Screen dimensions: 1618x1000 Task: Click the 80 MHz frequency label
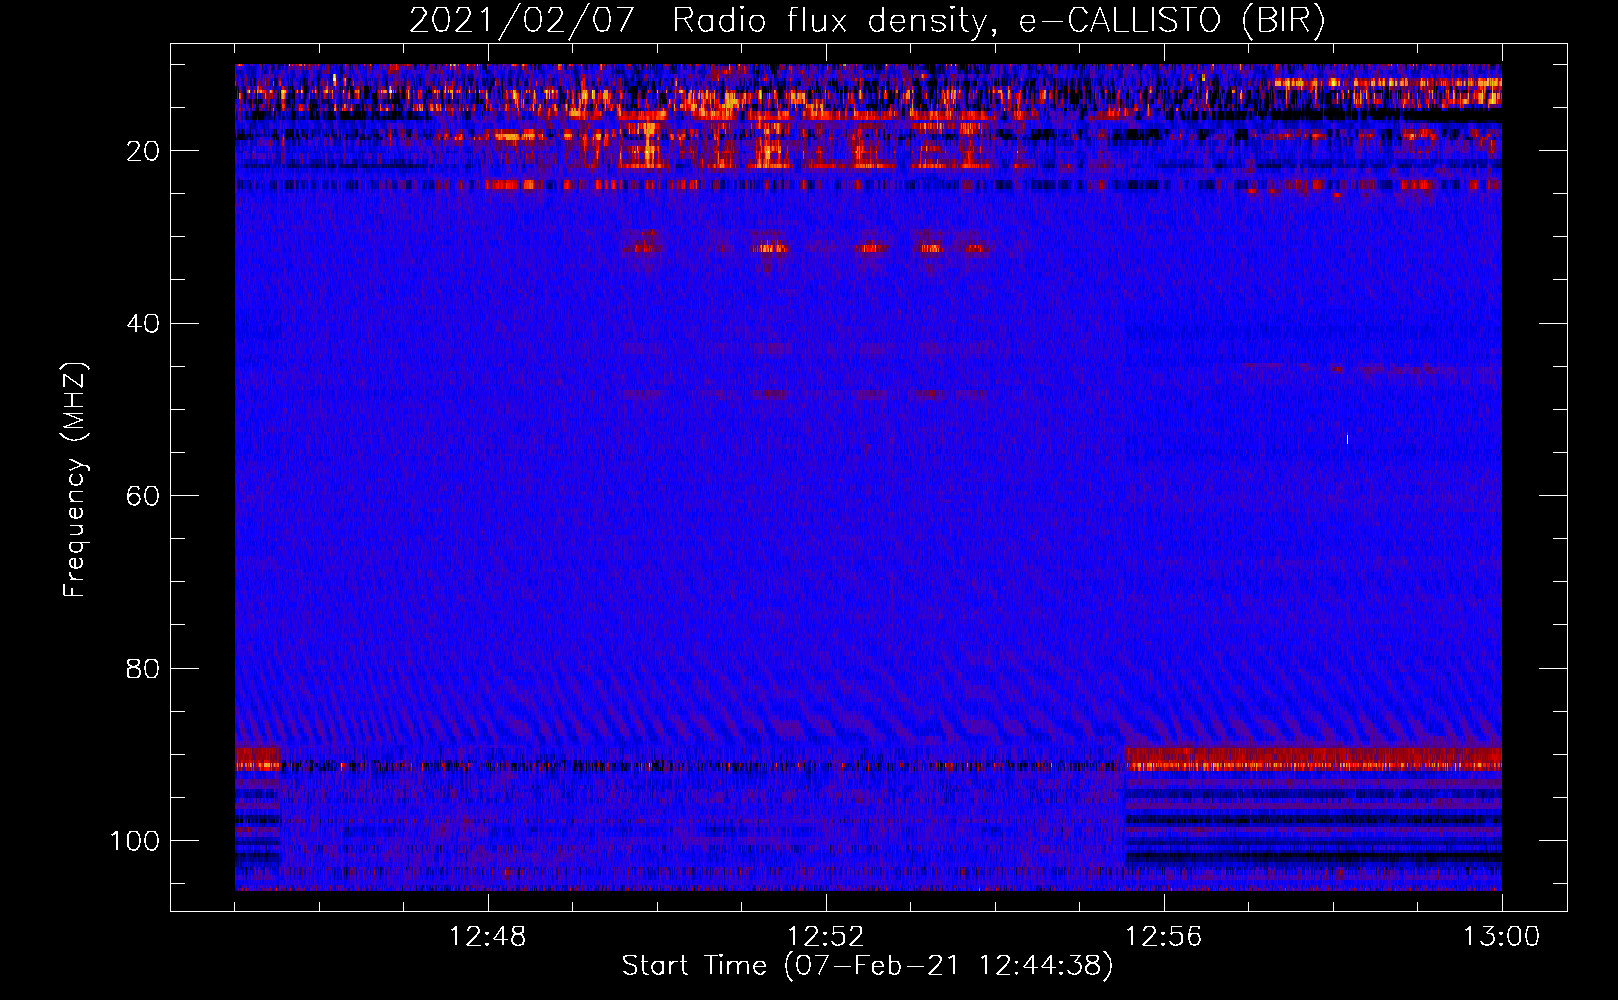click(142, 668)
